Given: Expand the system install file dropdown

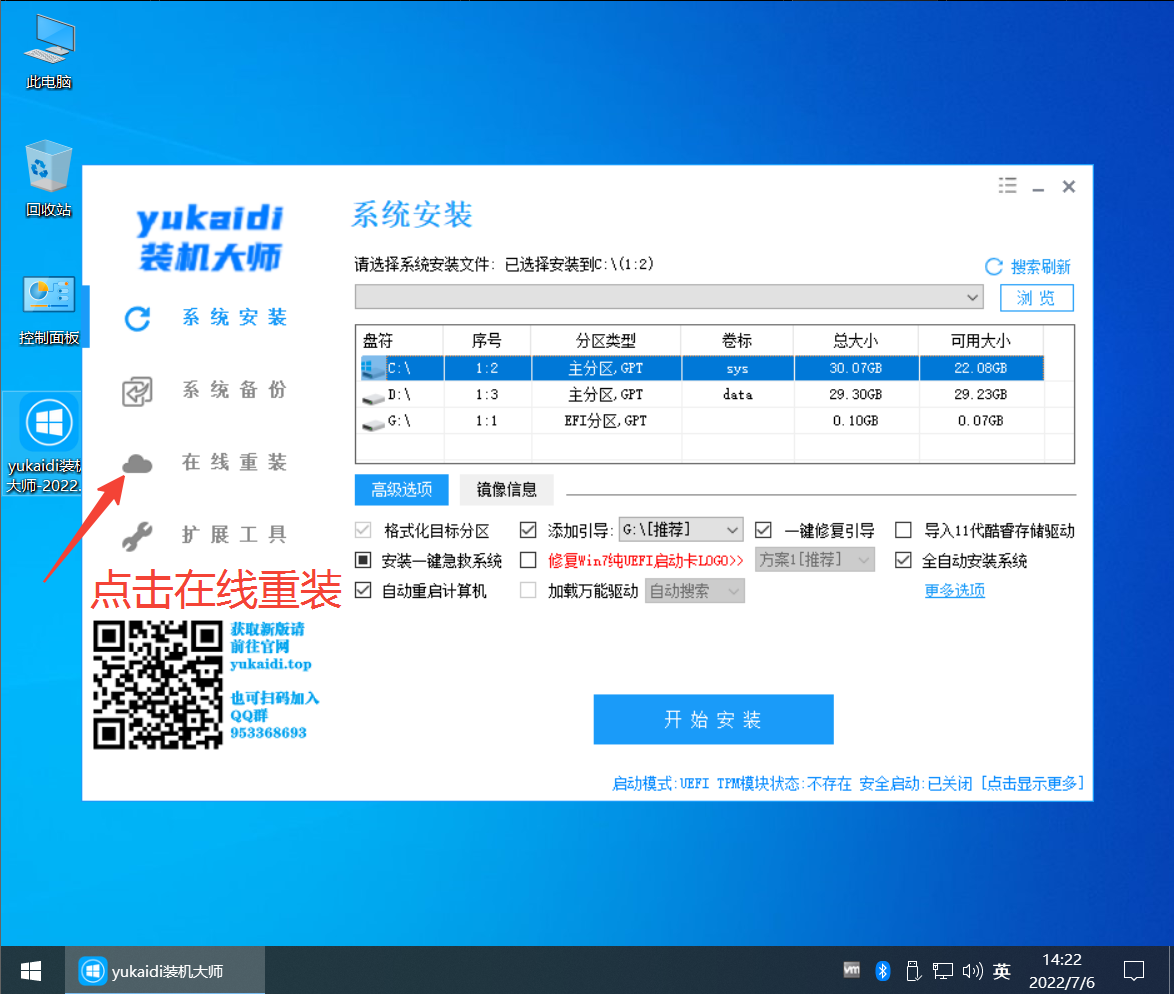Looking at the screenshot, I should pos(974,297).
